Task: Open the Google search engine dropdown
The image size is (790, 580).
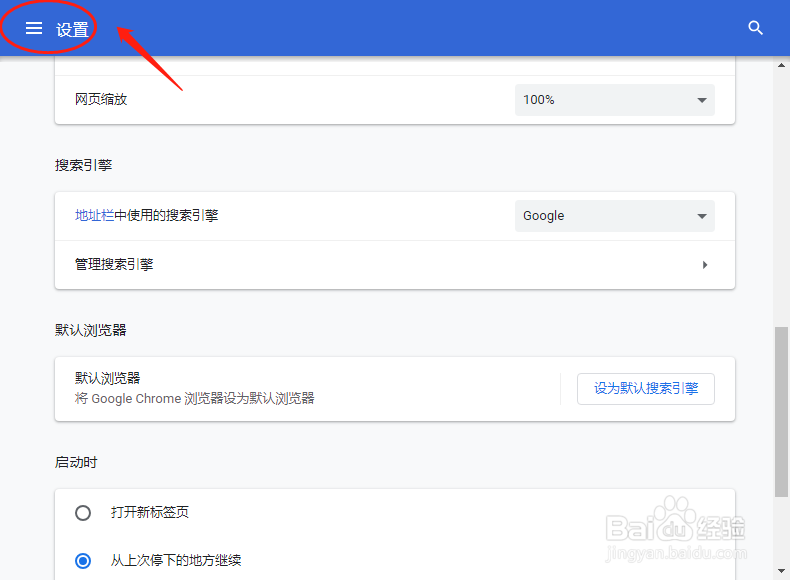Action: (615, 216)
